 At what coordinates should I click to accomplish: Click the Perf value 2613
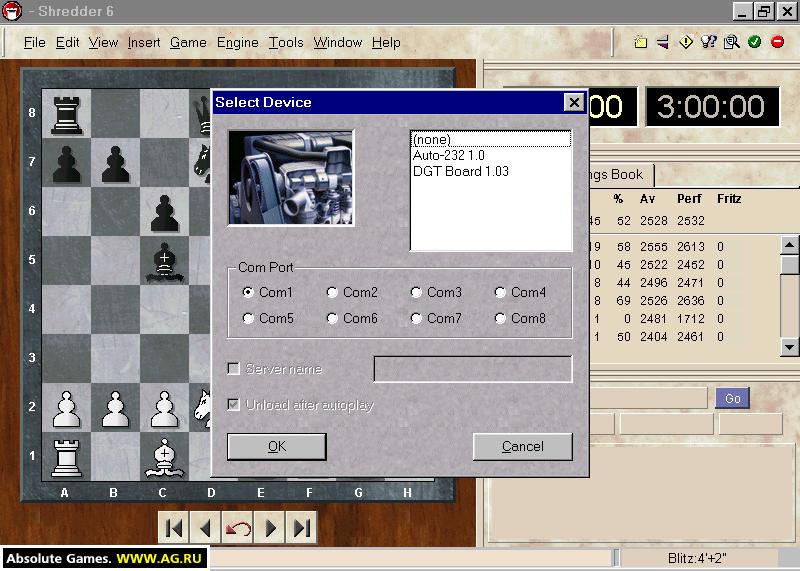pyautogui.click(x=691, y=246)
